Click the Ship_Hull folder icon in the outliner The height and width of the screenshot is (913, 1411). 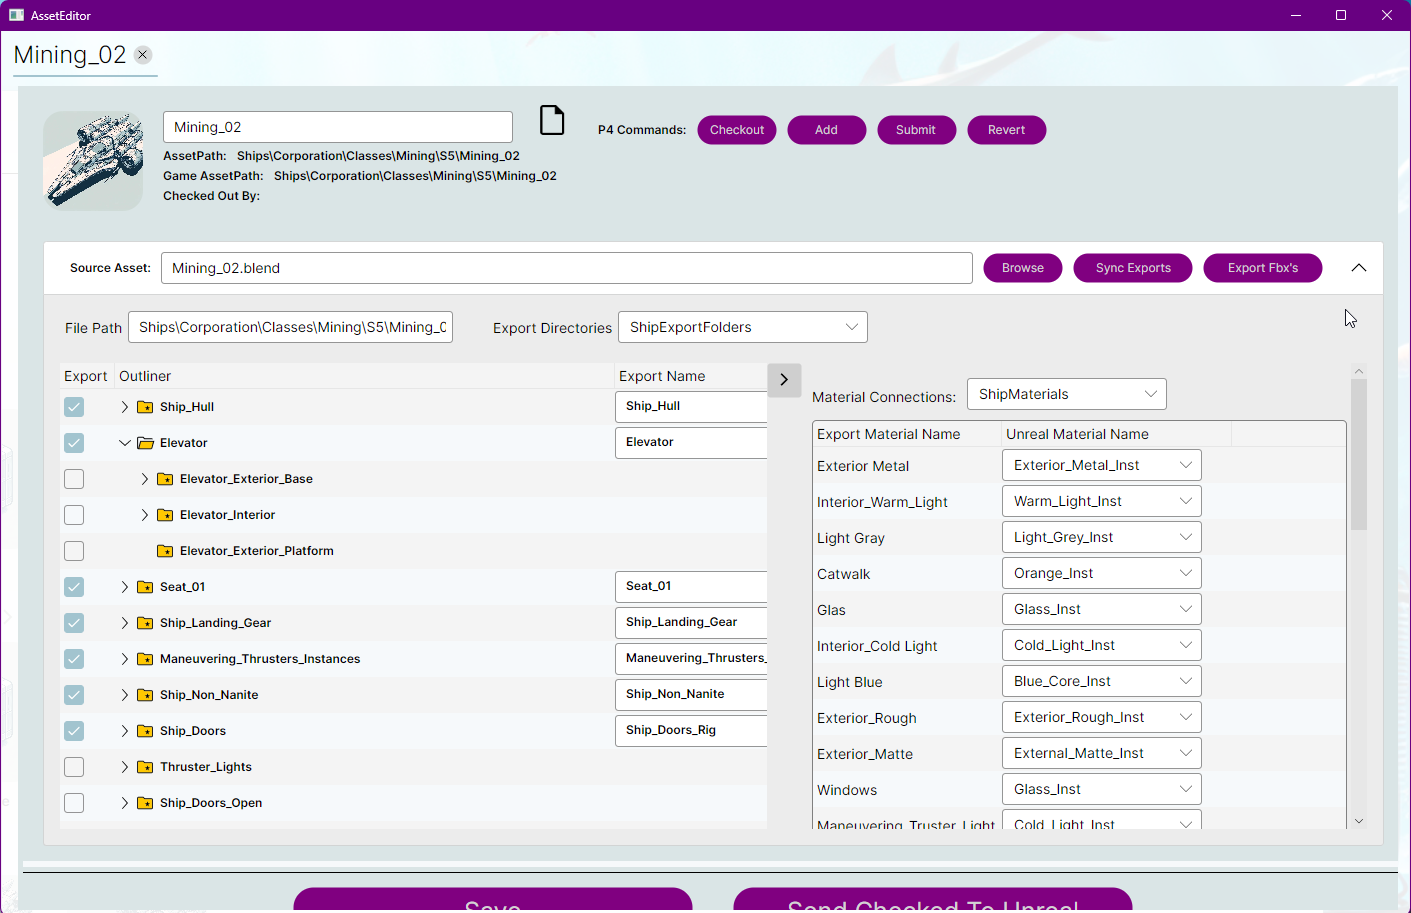click(145, 407)
